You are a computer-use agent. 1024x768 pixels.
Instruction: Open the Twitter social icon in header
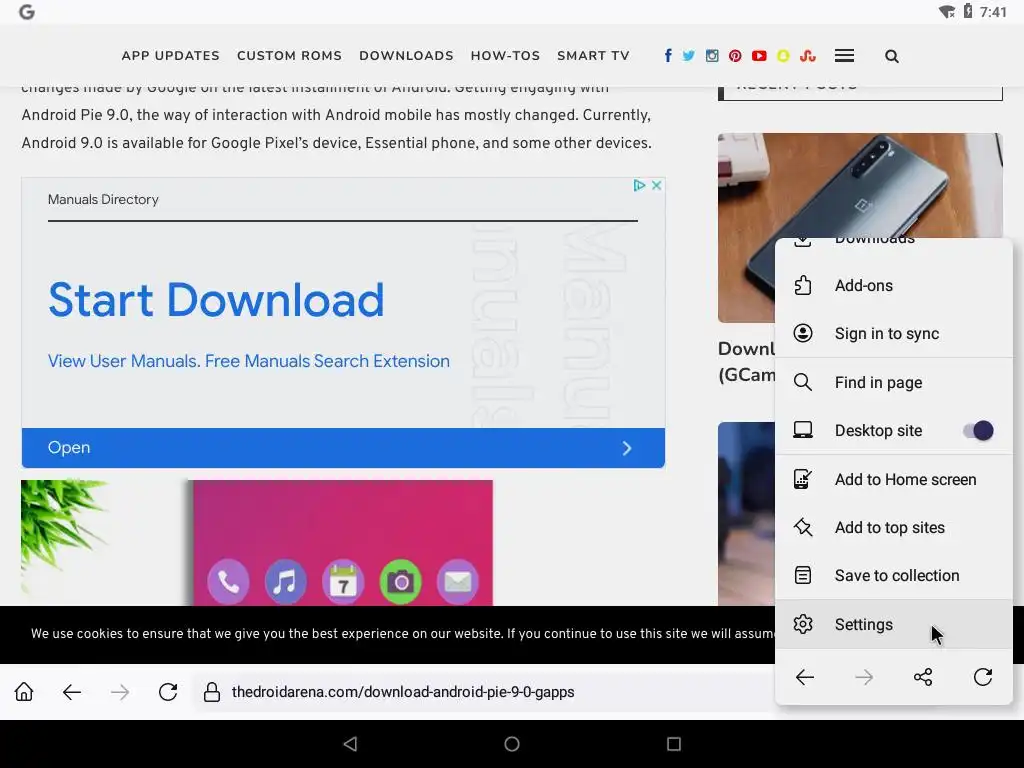tap(688, 56)
